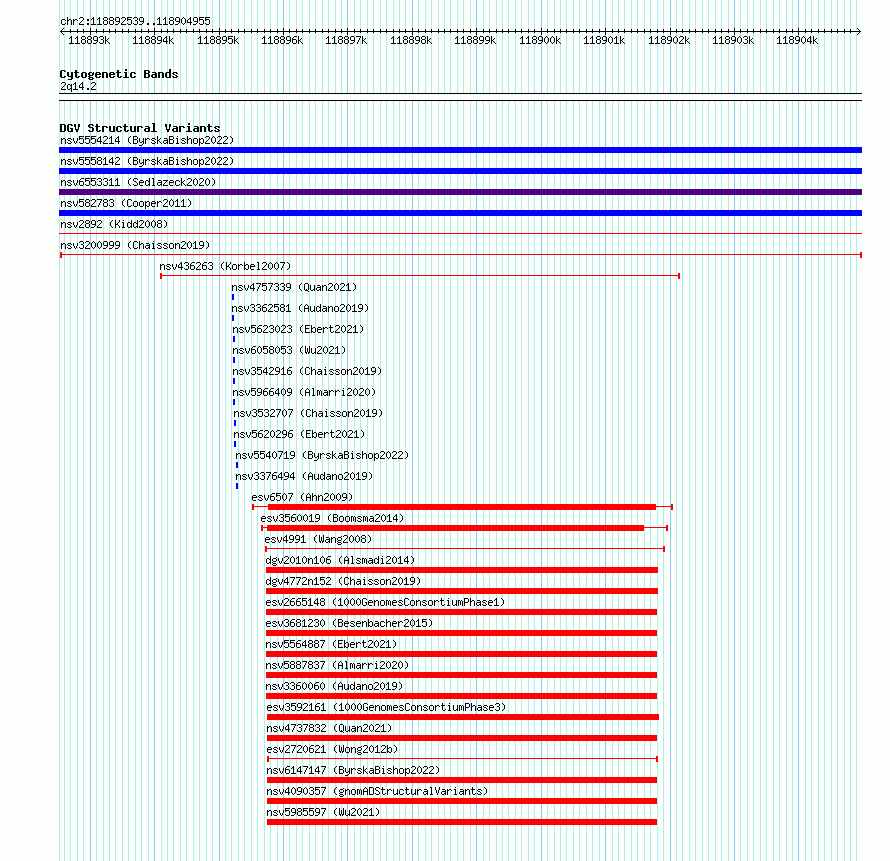
Task: Click the DGV Structural Variants track title
Action: tap(140, 128)
